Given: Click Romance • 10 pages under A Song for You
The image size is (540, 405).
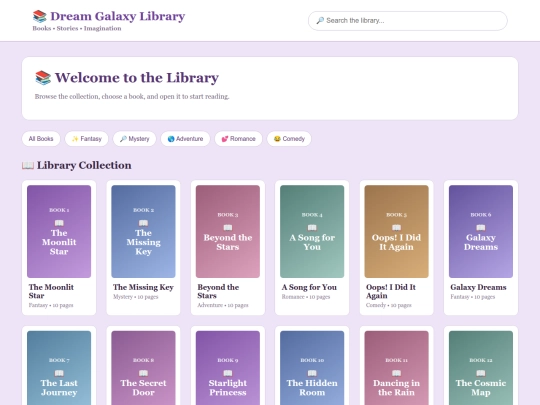Looking at the screenshot, I should [306, 297].
